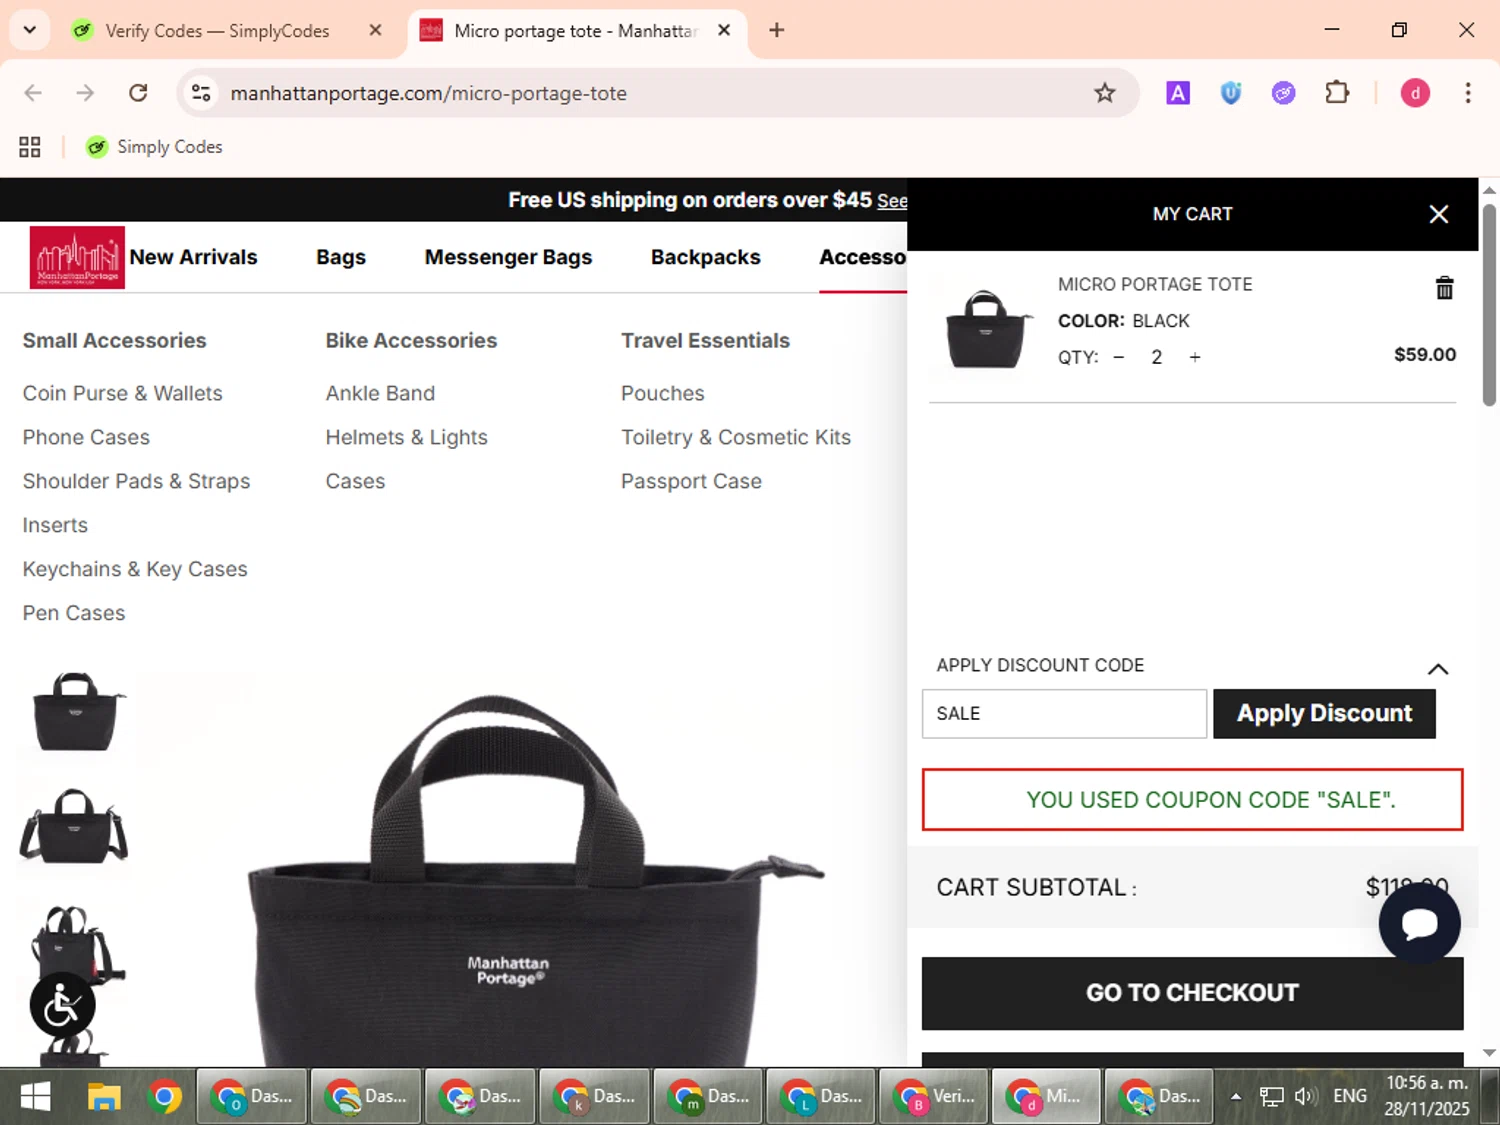Open the purple round extension icon
This screenshot has width=1500, height=1125.
(1283, 93)
